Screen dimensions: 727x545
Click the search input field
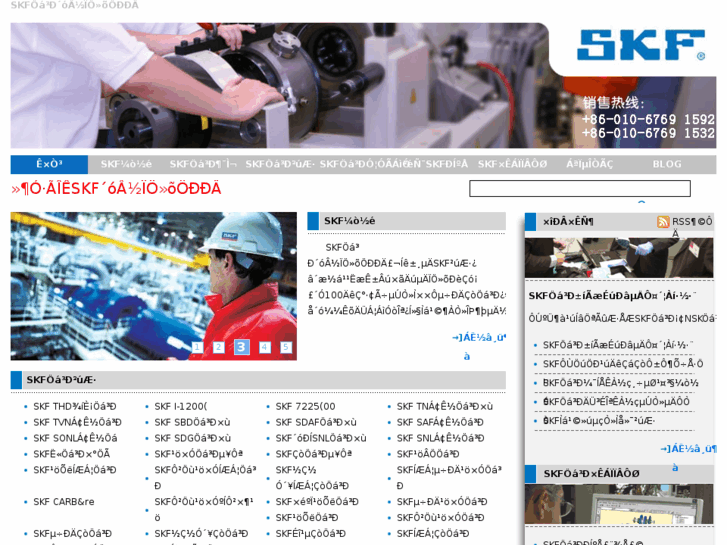[x=580, y=188]
